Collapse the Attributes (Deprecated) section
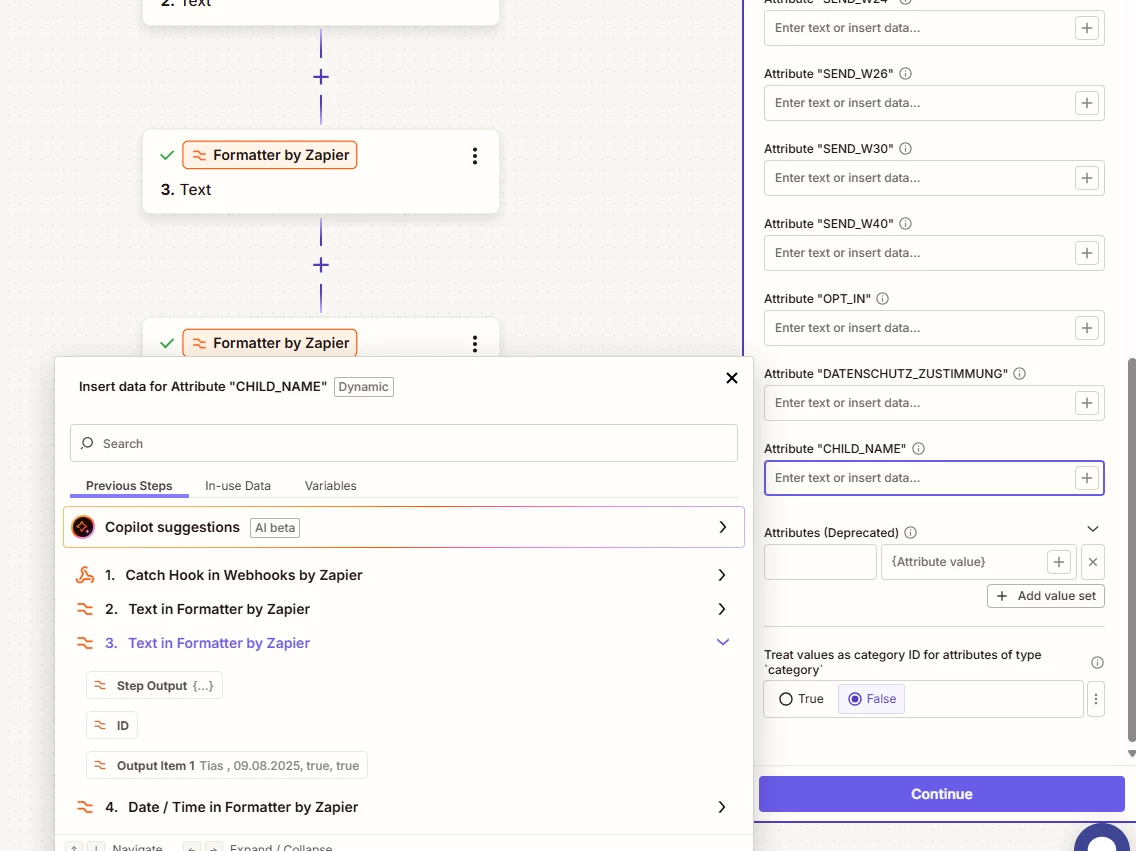Screen dimensions: 1136x851 (x=1093, y=529)
